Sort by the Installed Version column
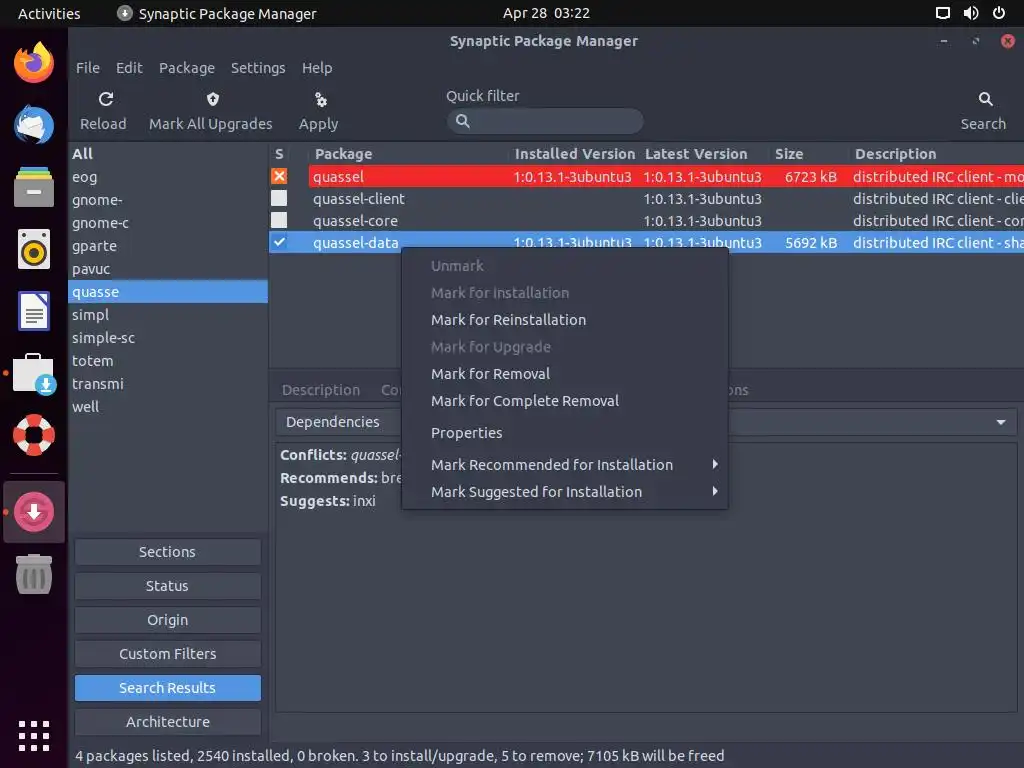The width and height of the screenshot is (1024, 768). click(x=574, y=154)
